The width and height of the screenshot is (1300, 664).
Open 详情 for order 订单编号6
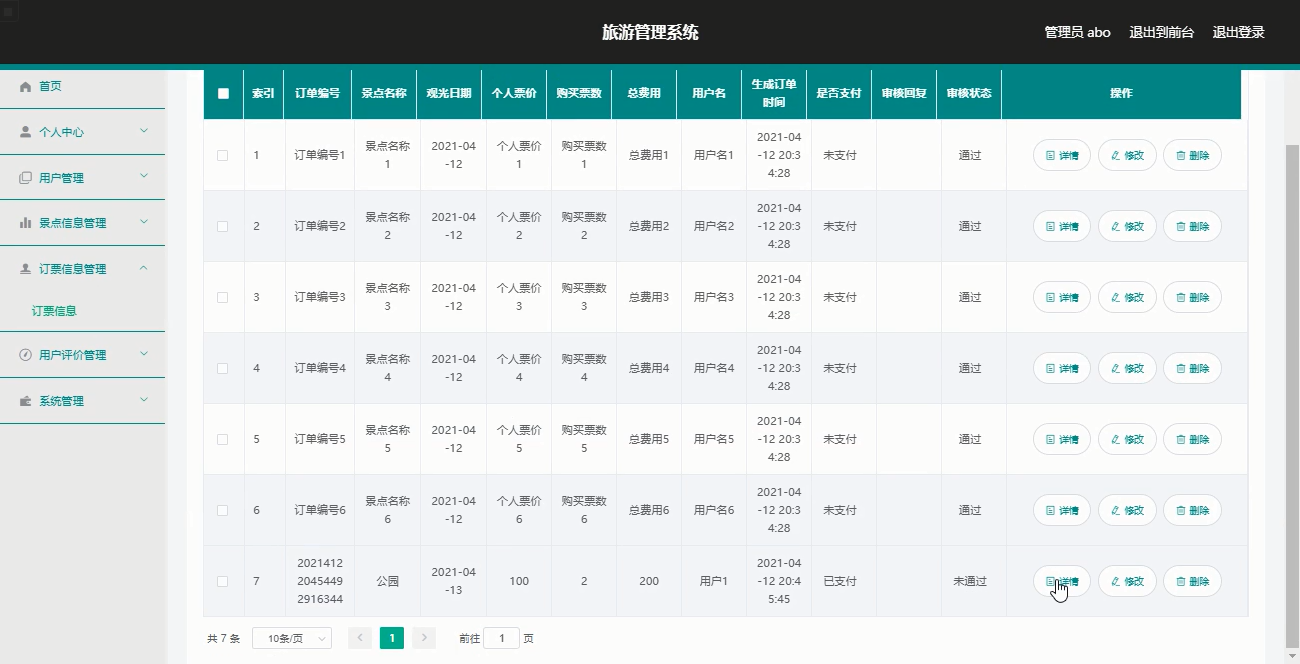coord(1062,510)
